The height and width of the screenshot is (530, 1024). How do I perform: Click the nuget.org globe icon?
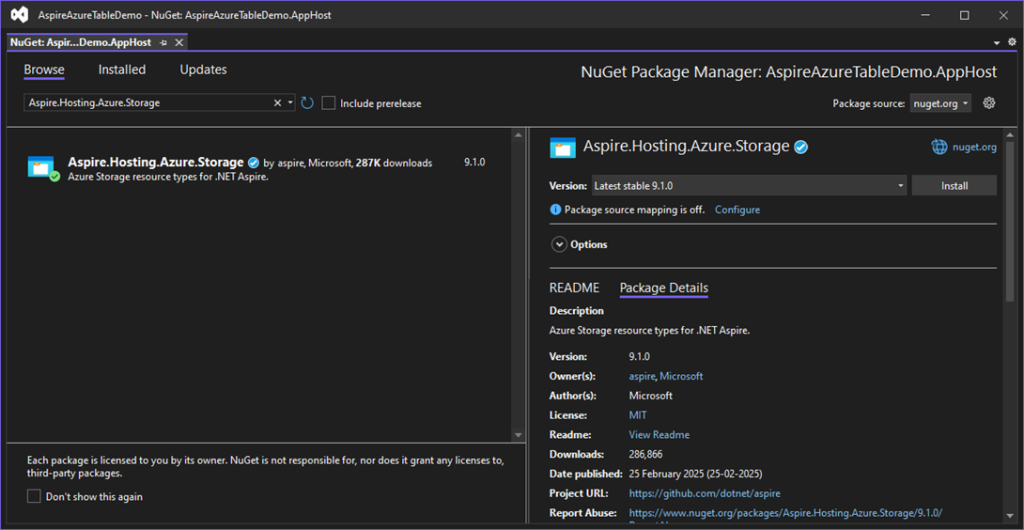coord(939,147)
